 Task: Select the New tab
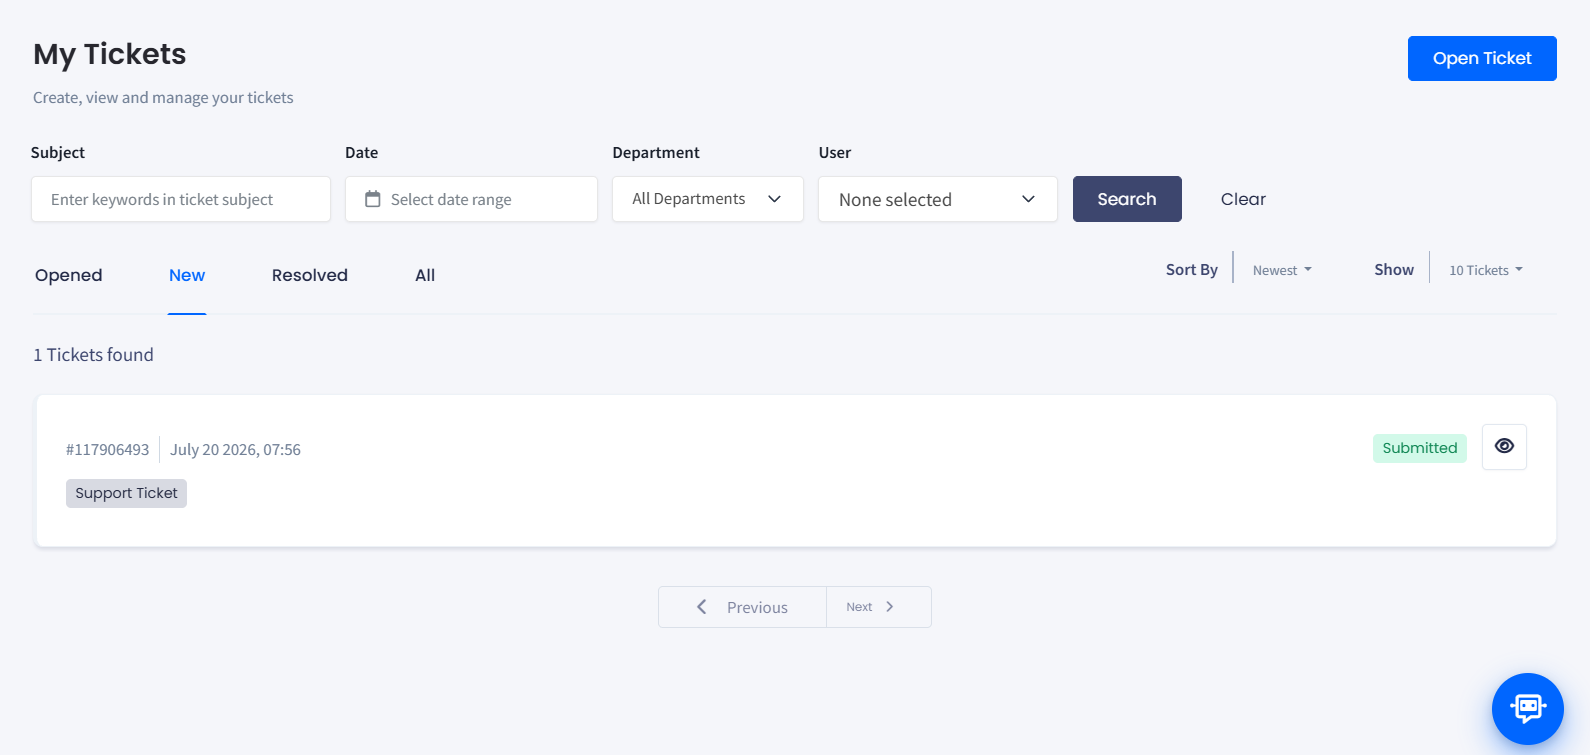(187, 275)
